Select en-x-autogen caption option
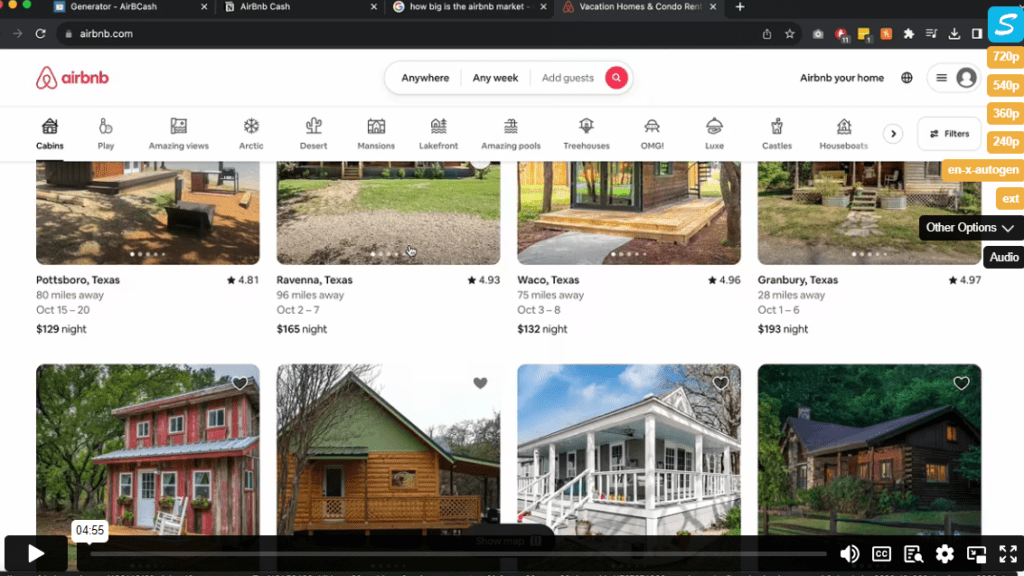The width and height of the screenshot is (1024, 576). (983, 170)
